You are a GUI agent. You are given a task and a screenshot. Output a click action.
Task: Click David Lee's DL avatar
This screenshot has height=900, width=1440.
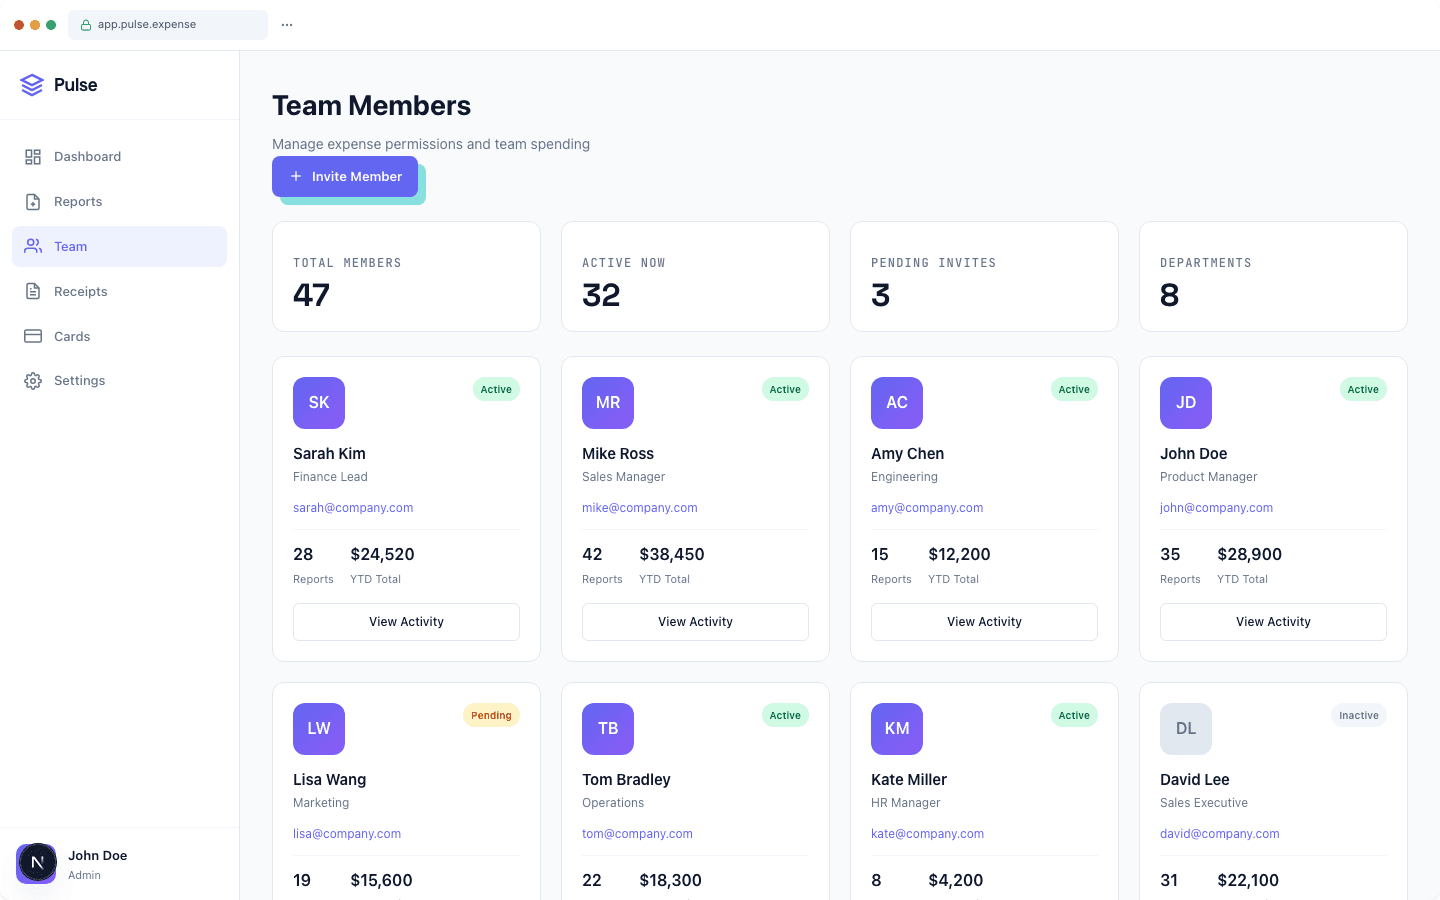(x=1186, y=729)
